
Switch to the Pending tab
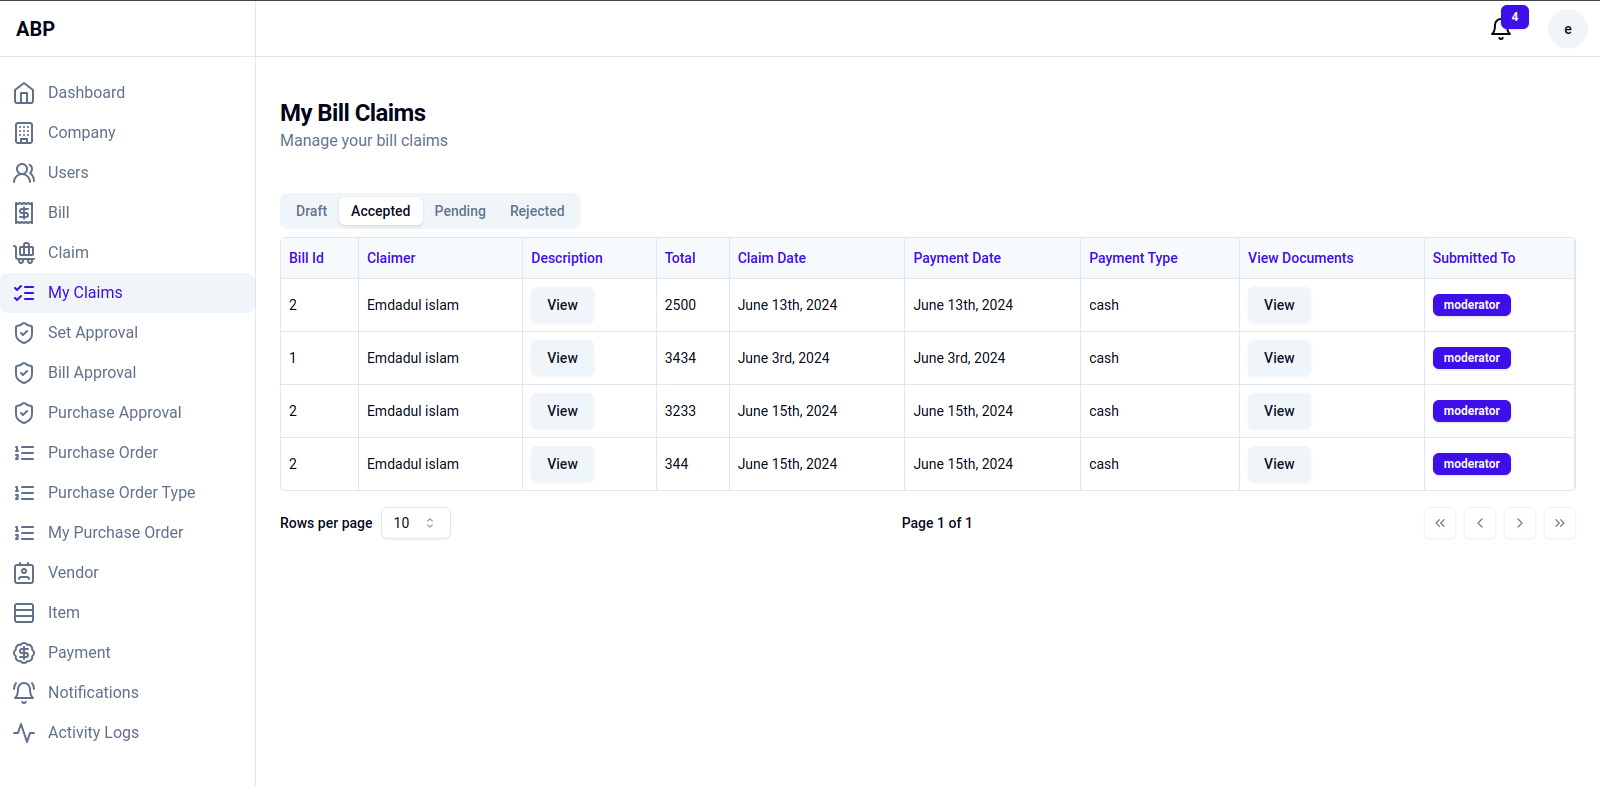(460, 211)
